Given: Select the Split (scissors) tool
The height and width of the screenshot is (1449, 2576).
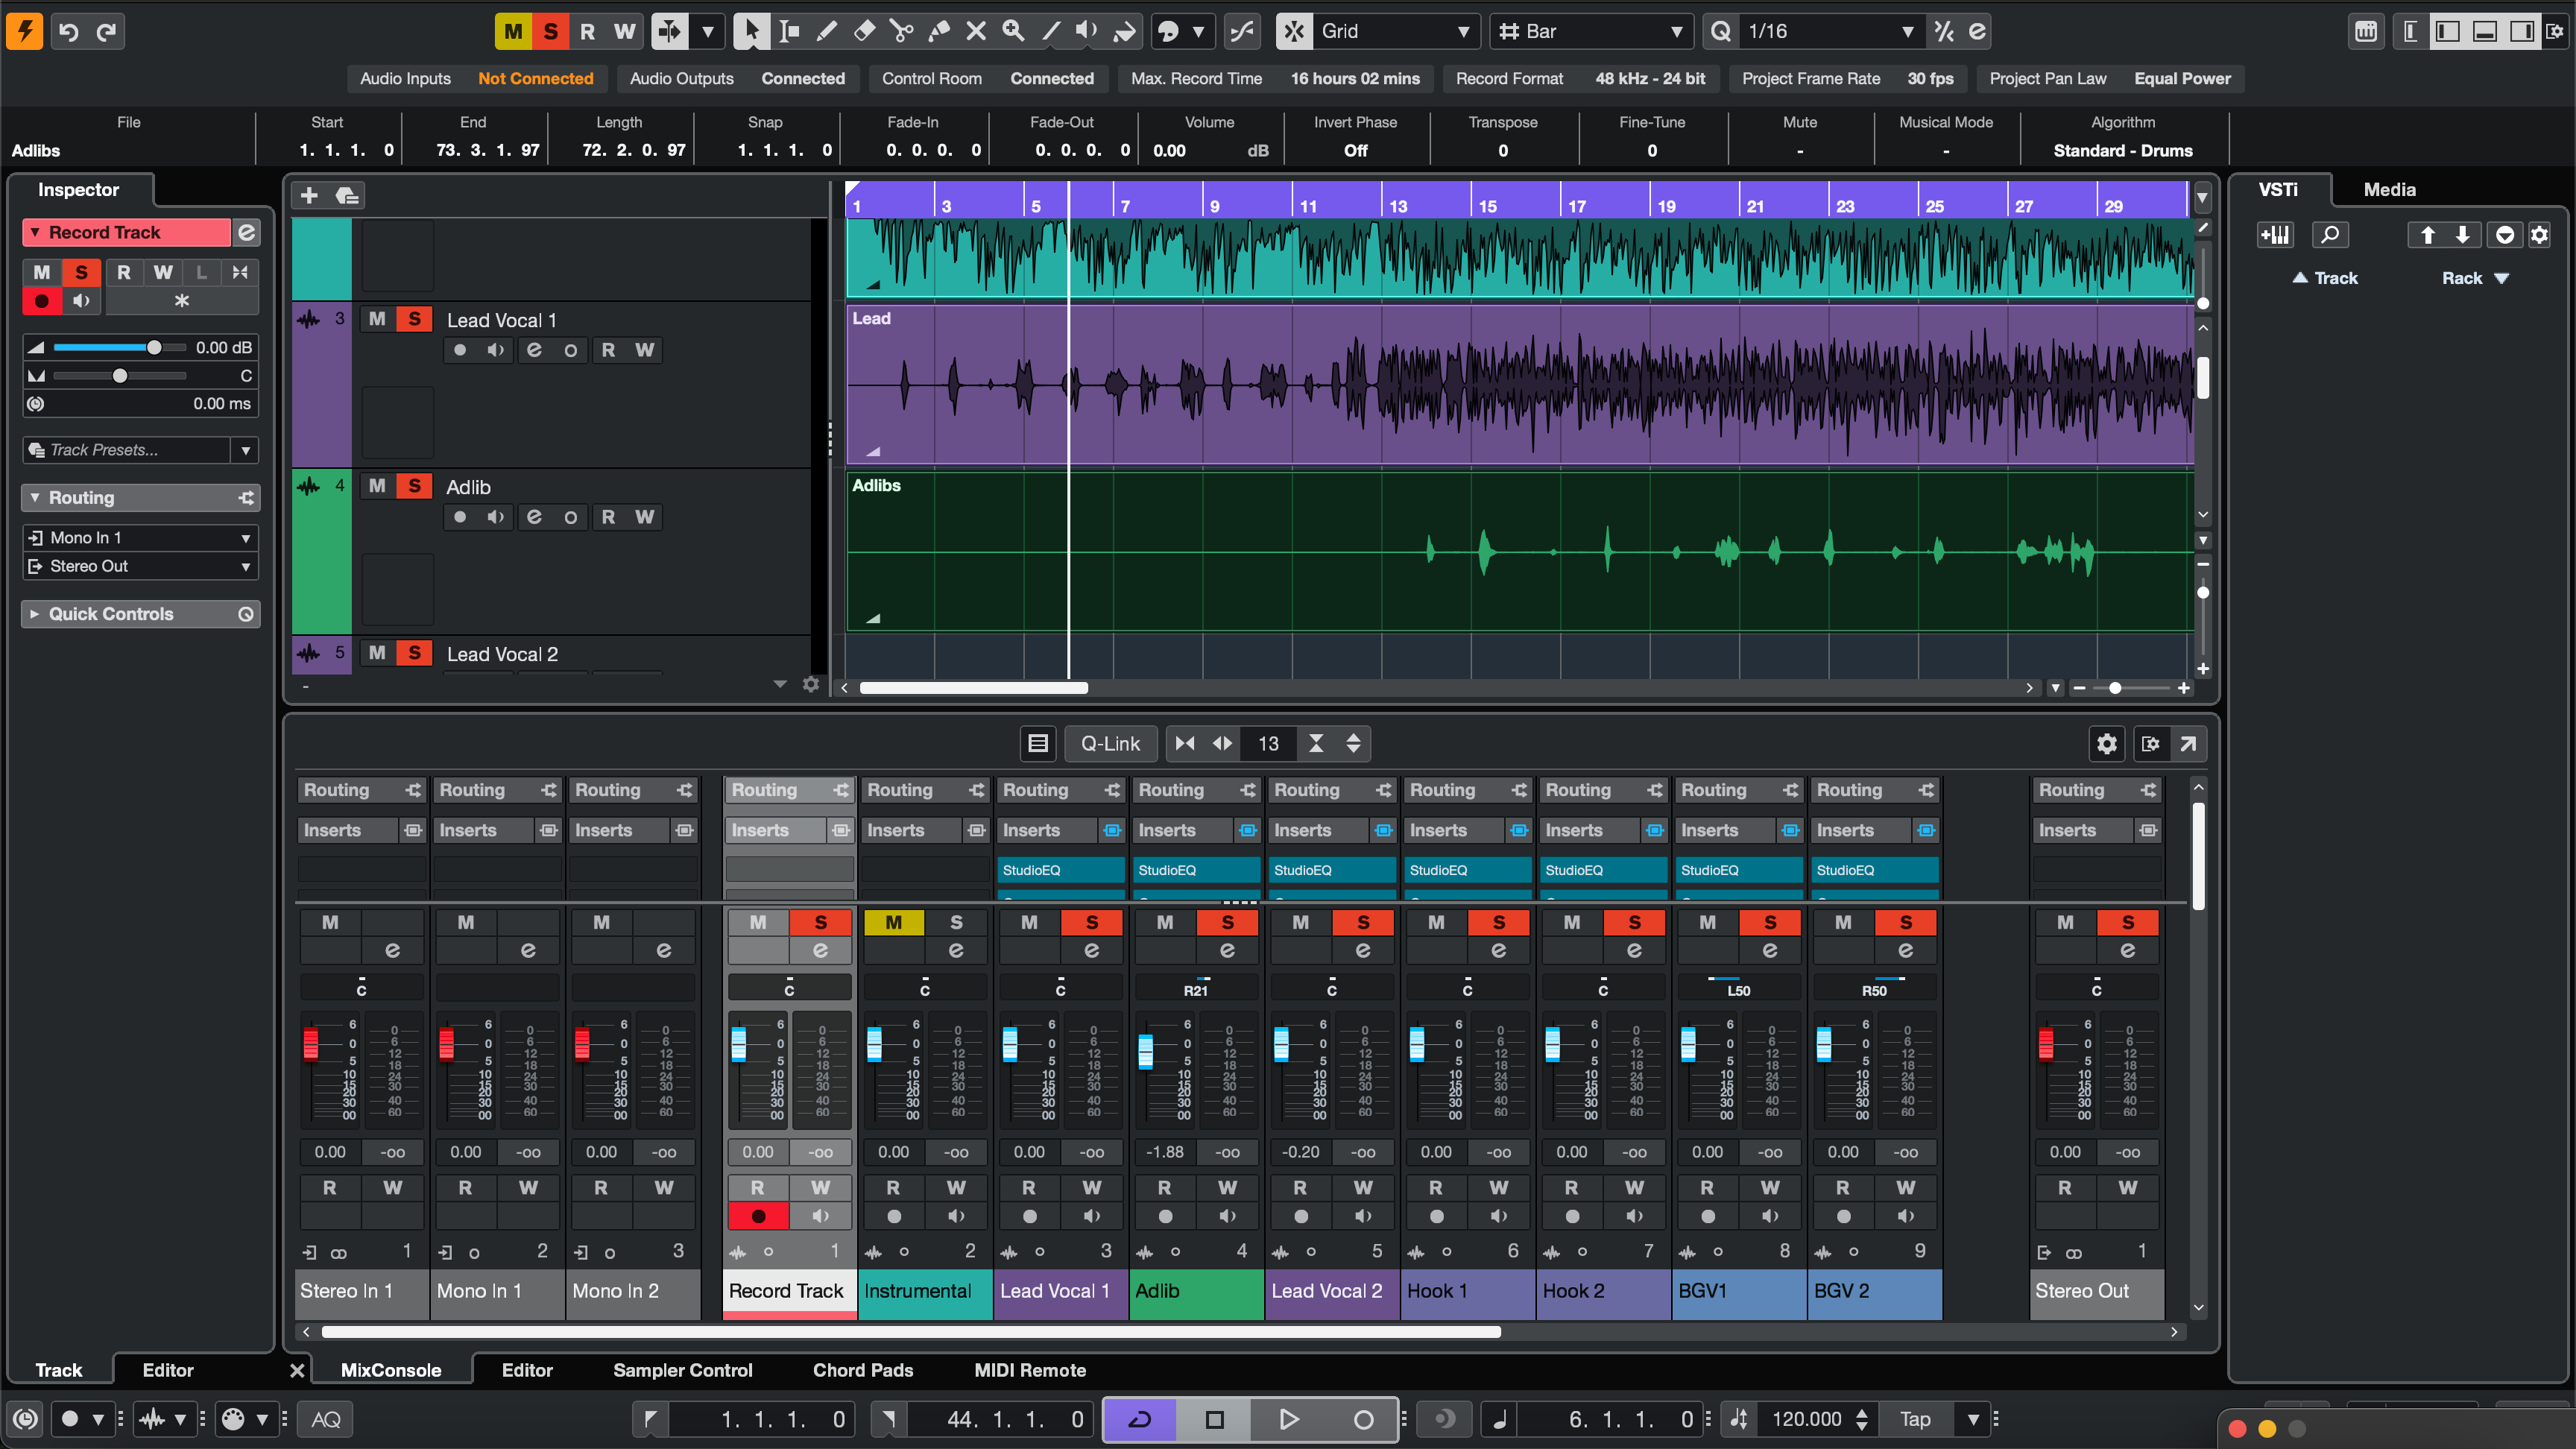Looking at the screenshot, I should (901, 31).
